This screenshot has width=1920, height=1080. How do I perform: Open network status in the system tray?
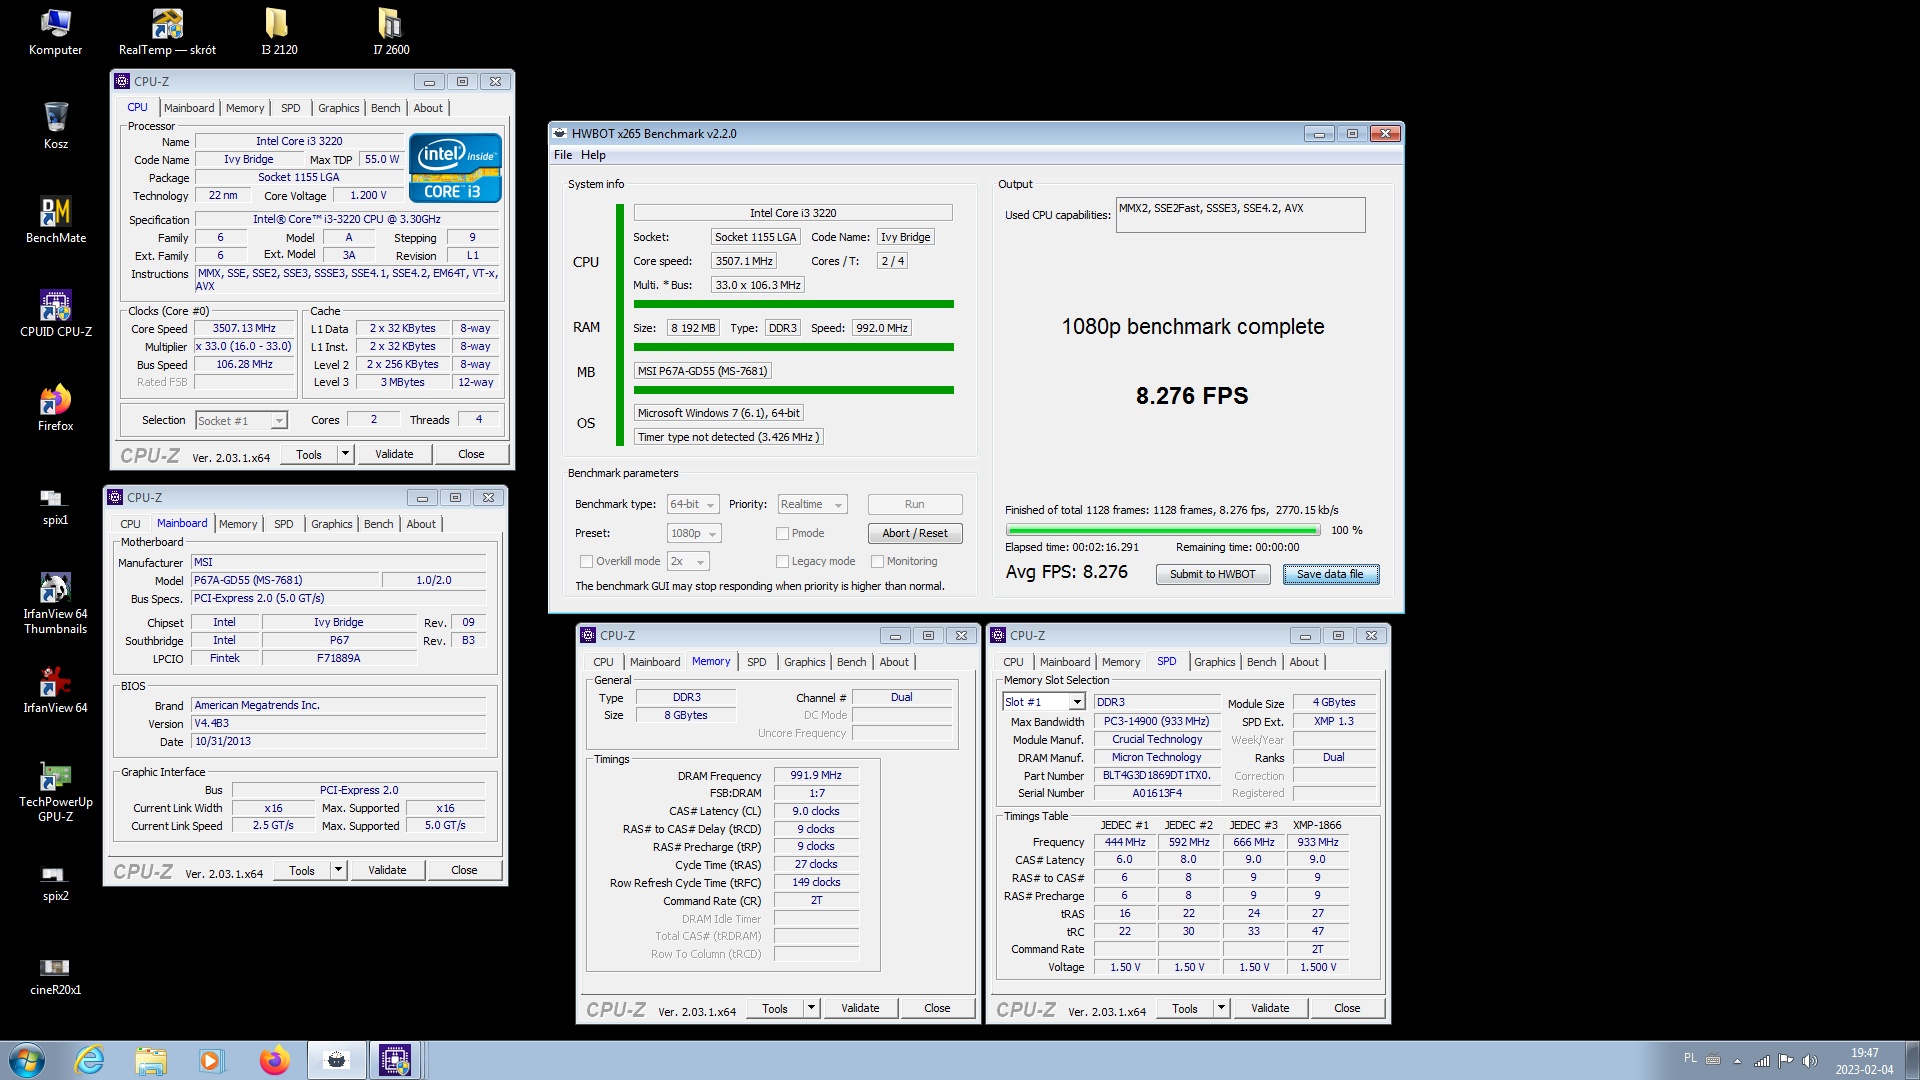pos(1762,1061)
